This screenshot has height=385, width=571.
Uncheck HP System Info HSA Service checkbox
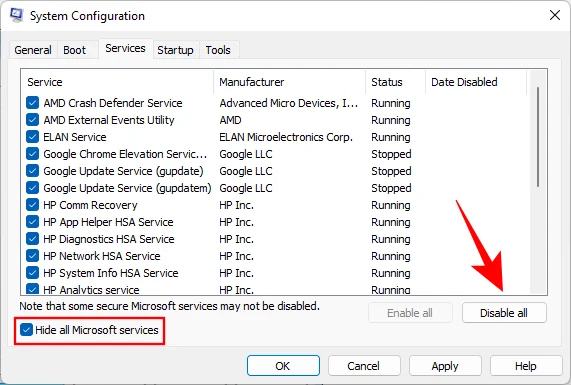tap(32, 273)
